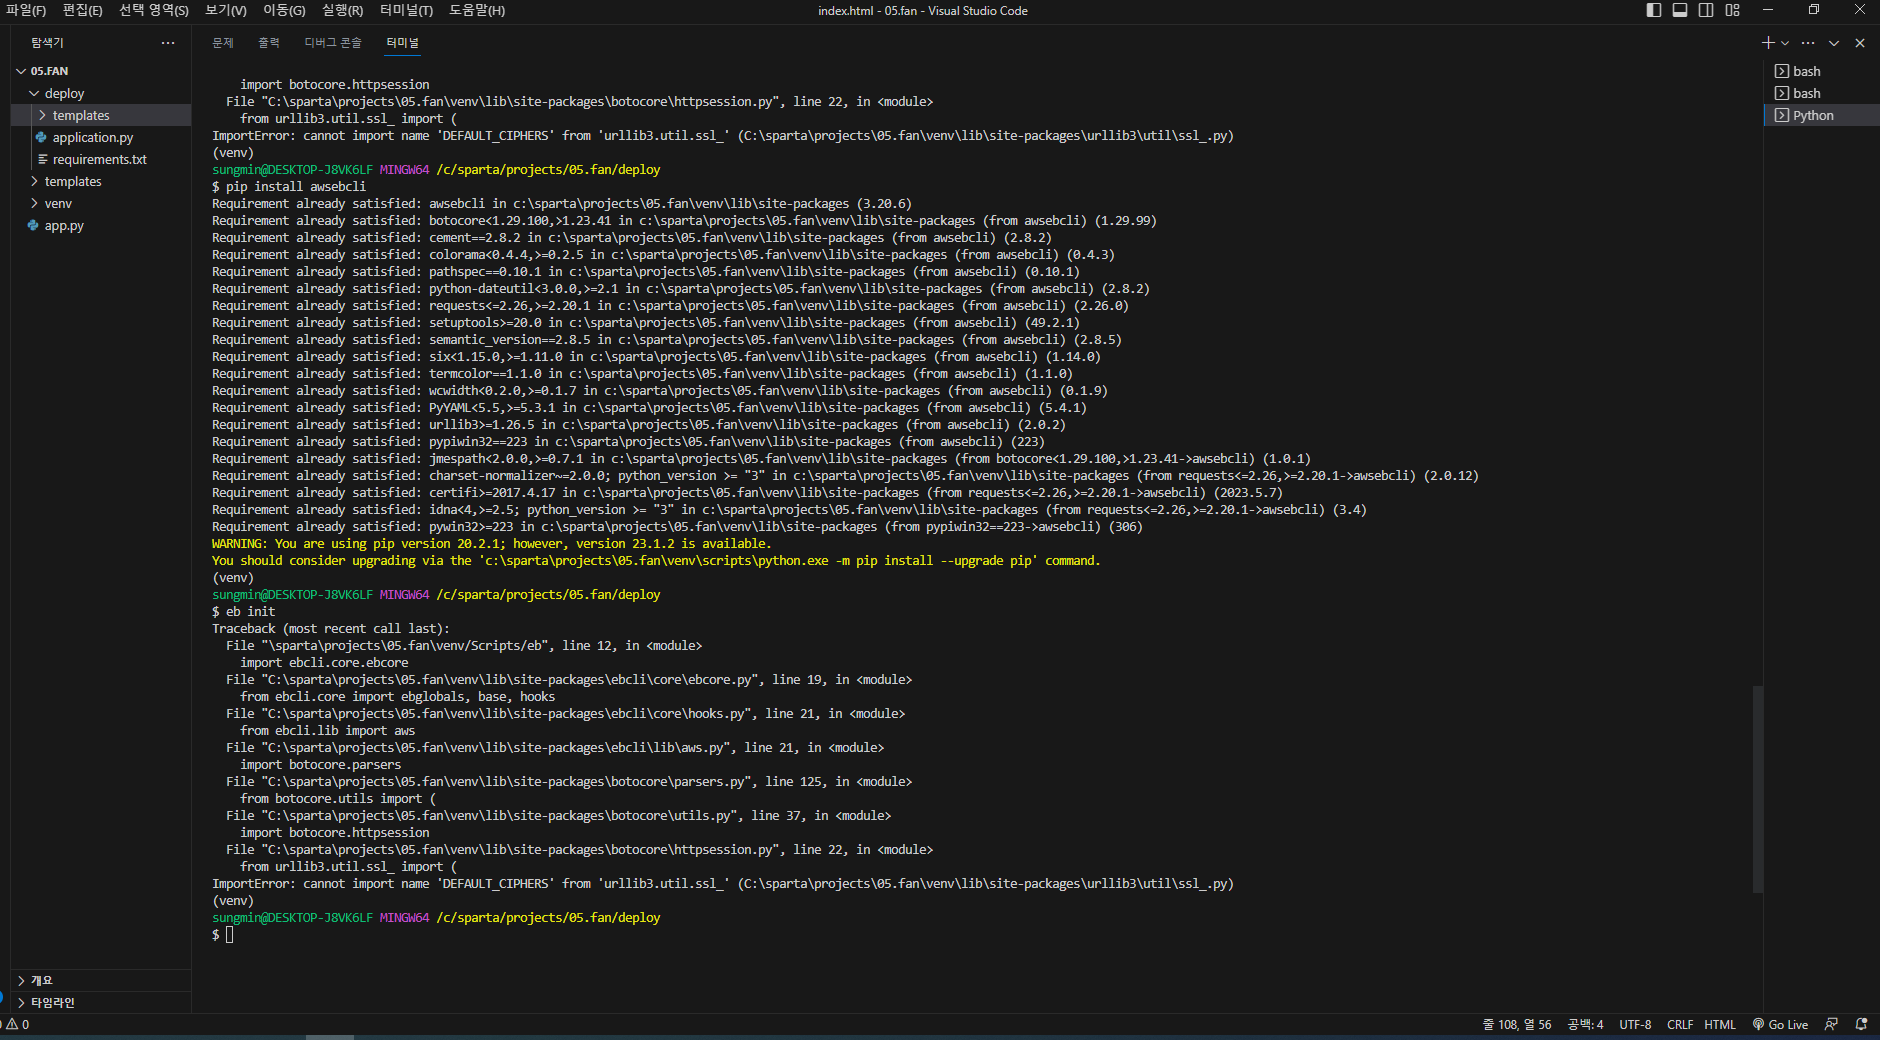The image size is (1880, 1040).
Task: Select the requirements.txt file icon
Action: [x=43, y=159]
